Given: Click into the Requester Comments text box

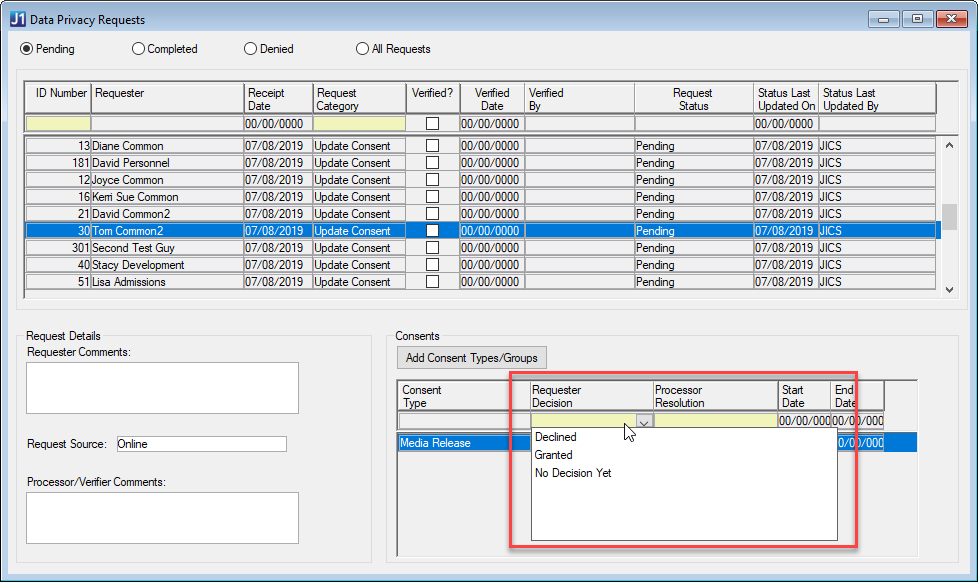Looking at the screenshot, I should [162, 387].
